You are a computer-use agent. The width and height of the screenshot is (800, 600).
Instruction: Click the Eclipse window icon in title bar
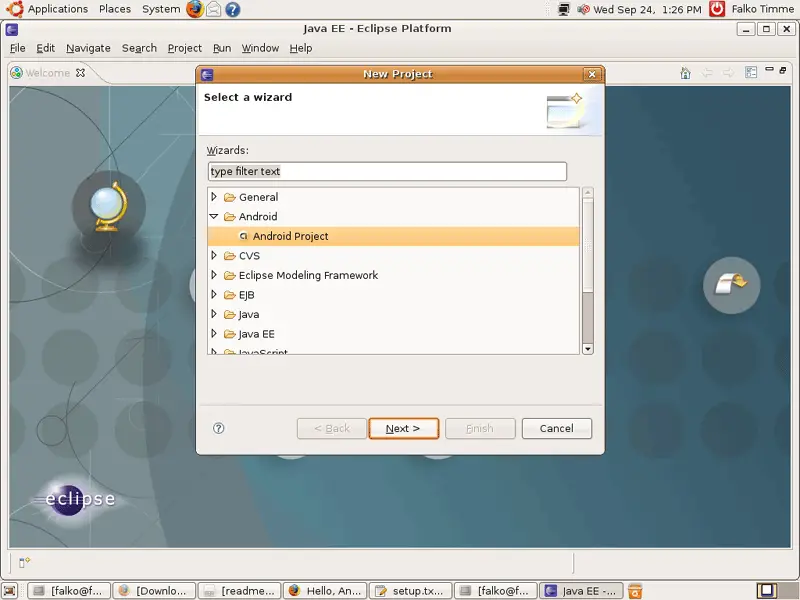coord(12,29)
